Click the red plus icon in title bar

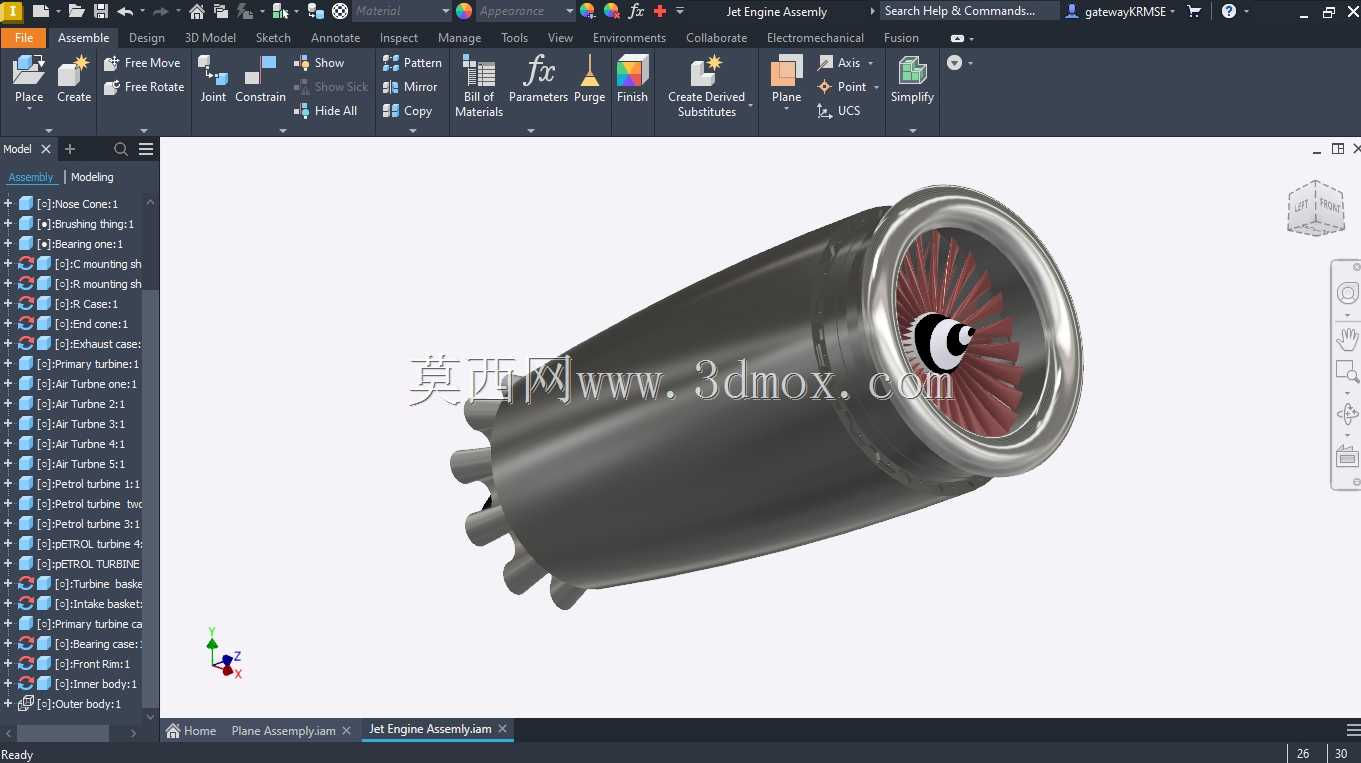click(660, 11)
